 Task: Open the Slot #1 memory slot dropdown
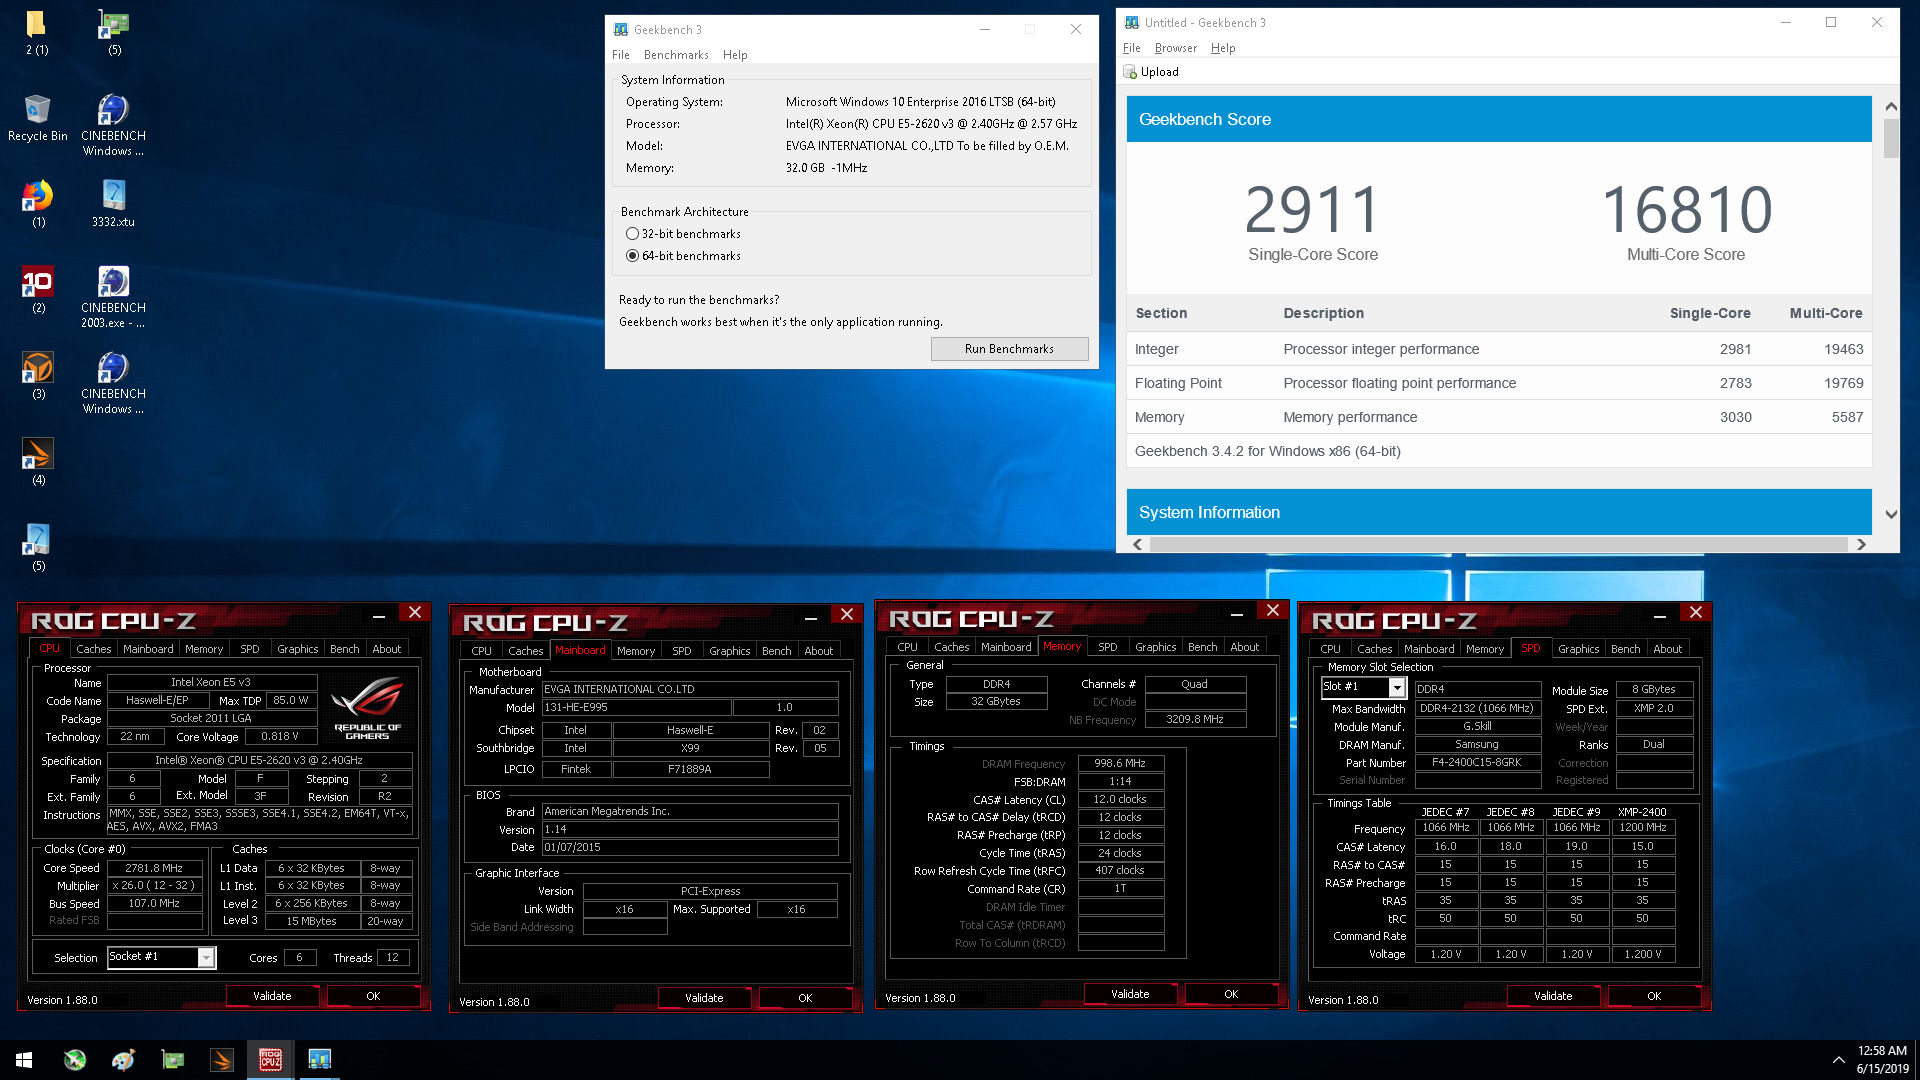click(x=1397, y=687)
